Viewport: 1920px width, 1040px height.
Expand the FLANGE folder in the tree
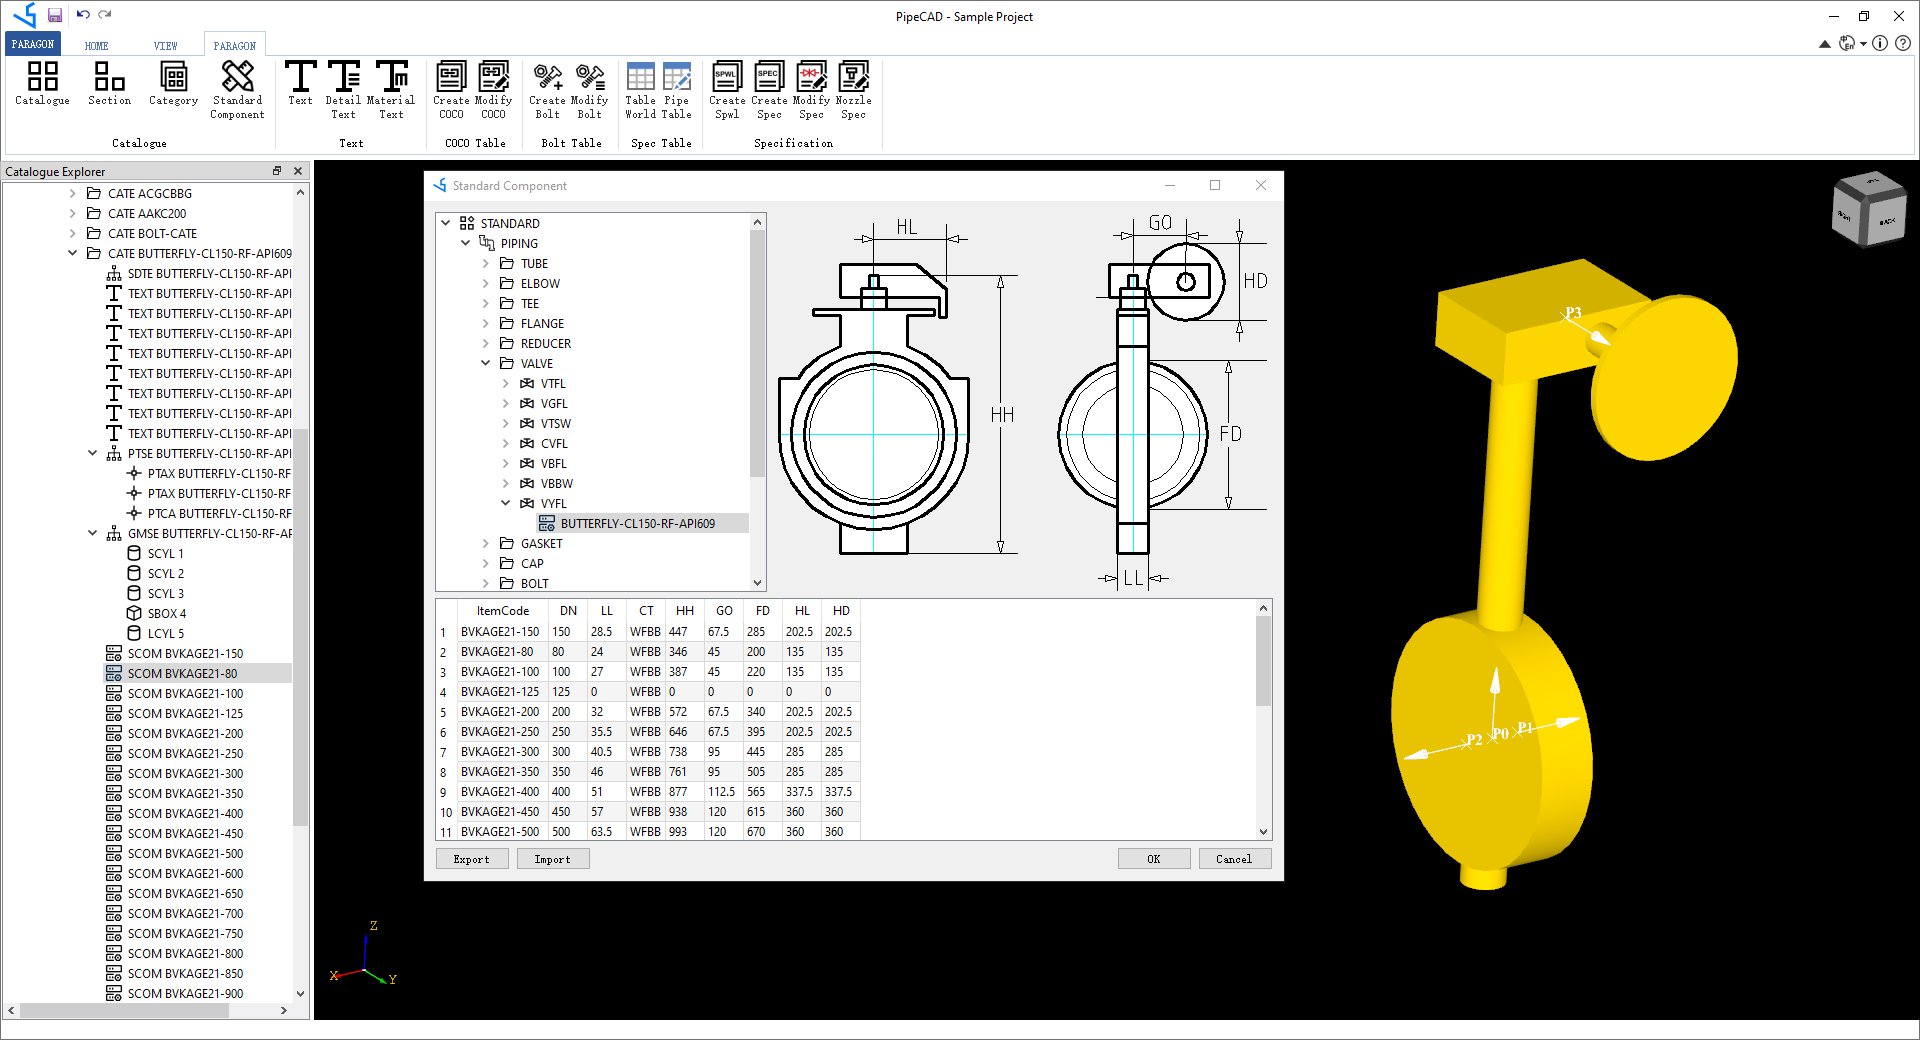484,323
